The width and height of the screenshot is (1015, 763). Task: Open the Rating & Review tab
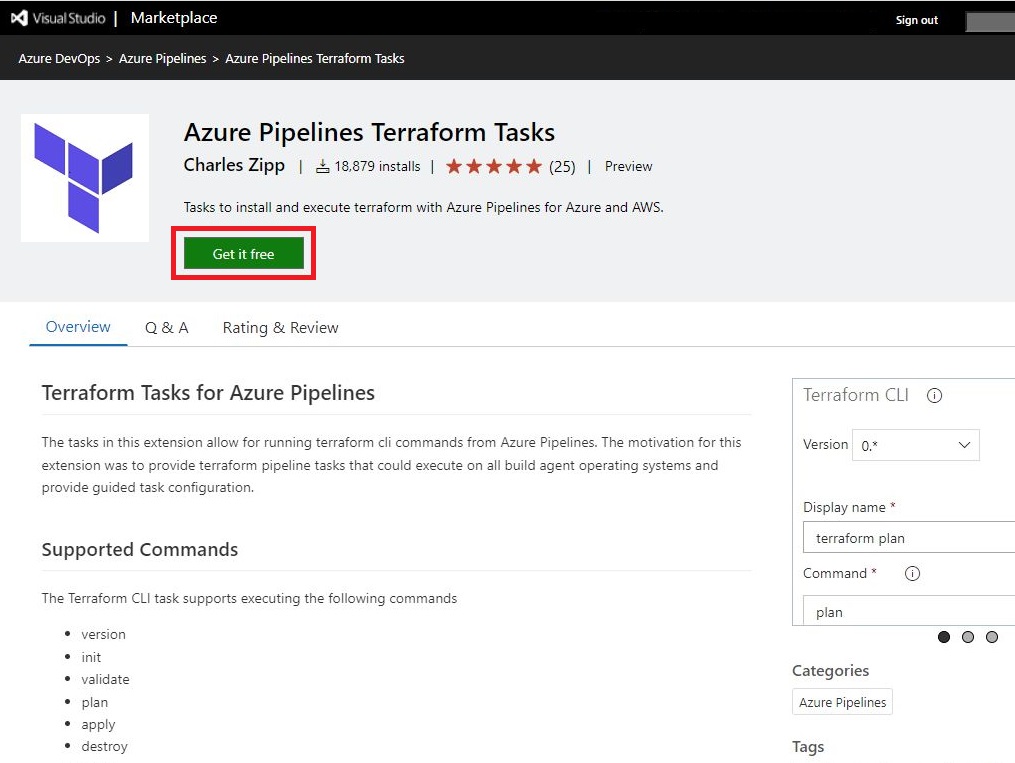pos(280,327)
